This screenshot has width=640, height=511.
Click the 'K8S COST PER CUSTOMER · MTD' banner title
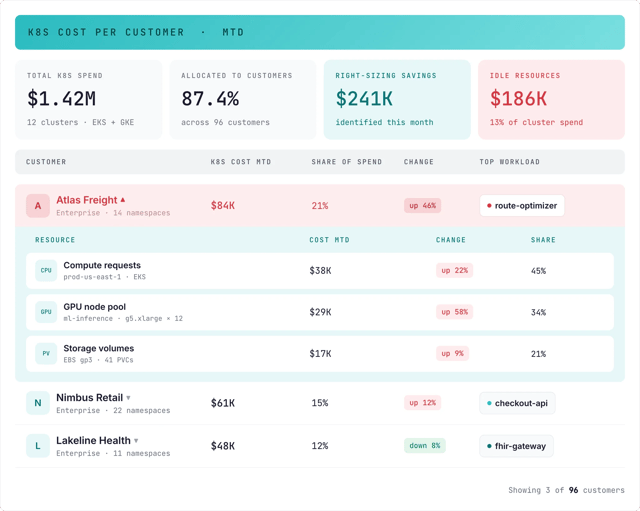click(136, 32)
